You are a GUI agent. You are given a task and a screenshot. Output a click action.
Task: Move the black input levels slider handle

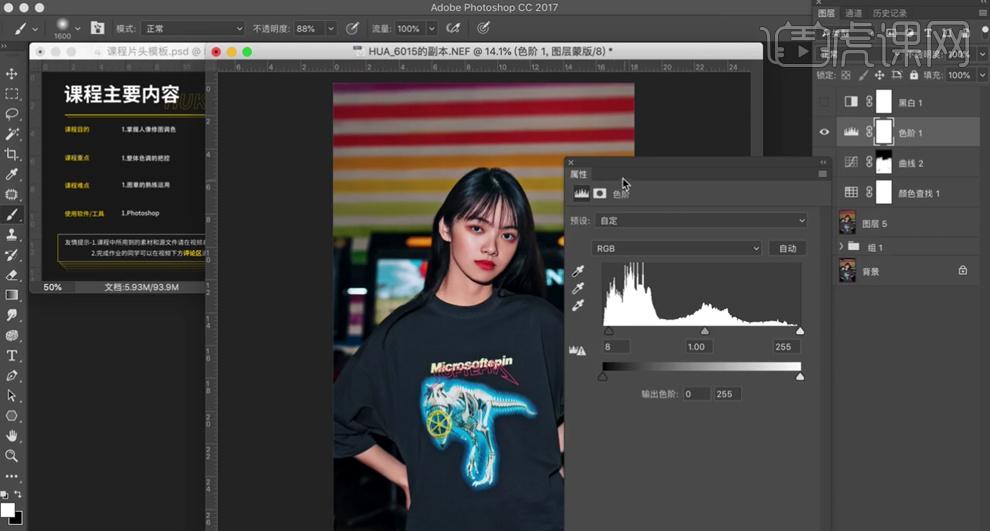[609, 331]
